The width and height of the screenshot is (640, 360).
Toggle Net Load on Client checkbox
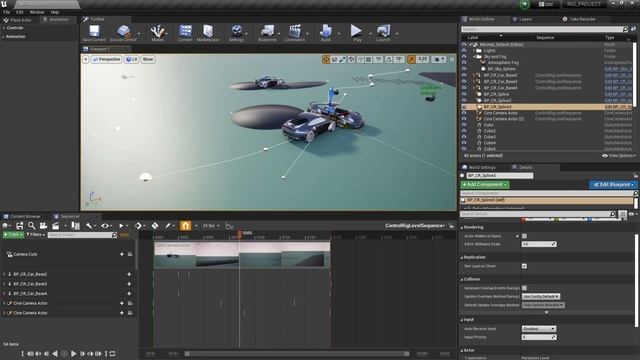(x=524, y=266)
